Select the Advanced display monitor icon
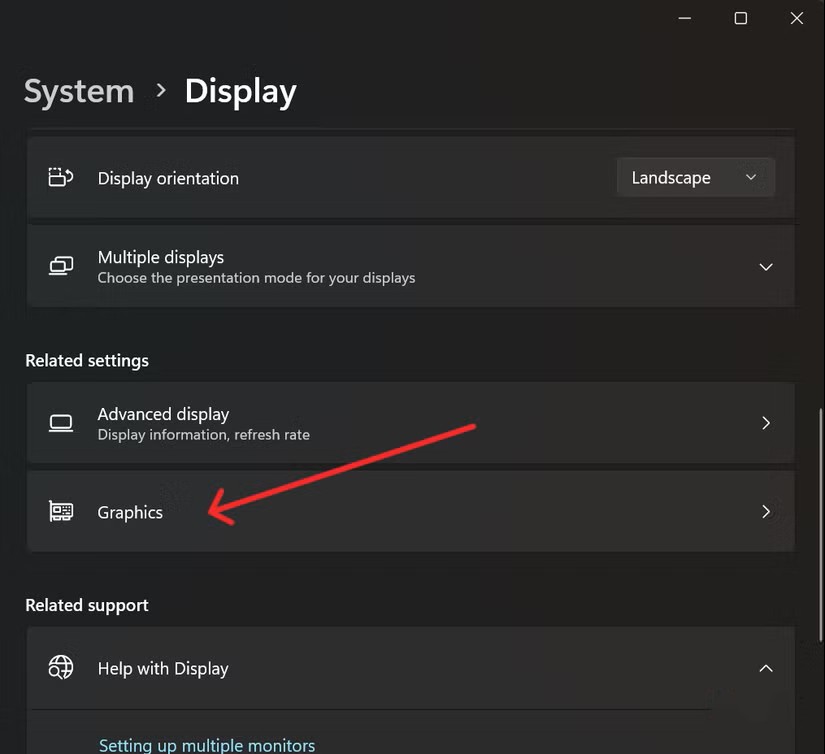Screen dimensions: 825x754 click(x=61, y=422)
